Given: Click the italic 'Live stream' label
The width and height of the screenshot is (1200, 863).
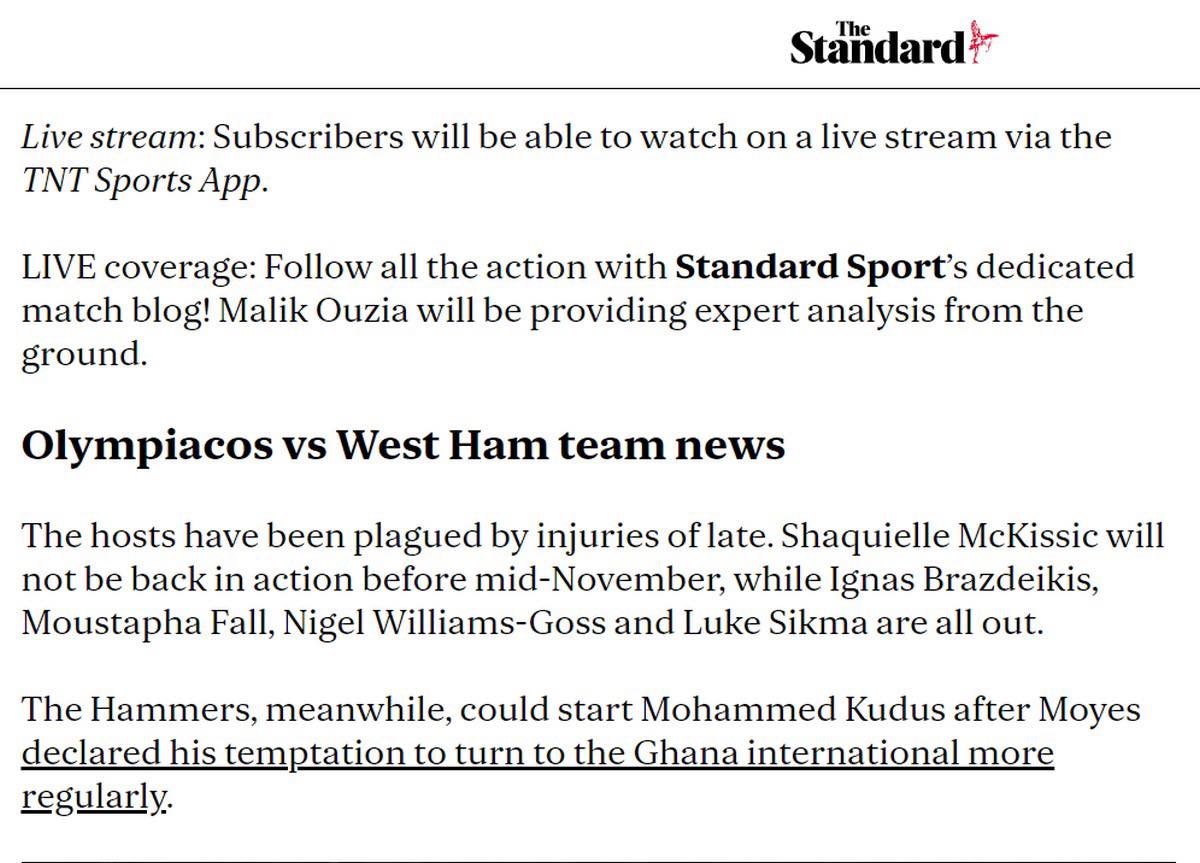Looking at the screenshot, I should click(x=108, y=137).
